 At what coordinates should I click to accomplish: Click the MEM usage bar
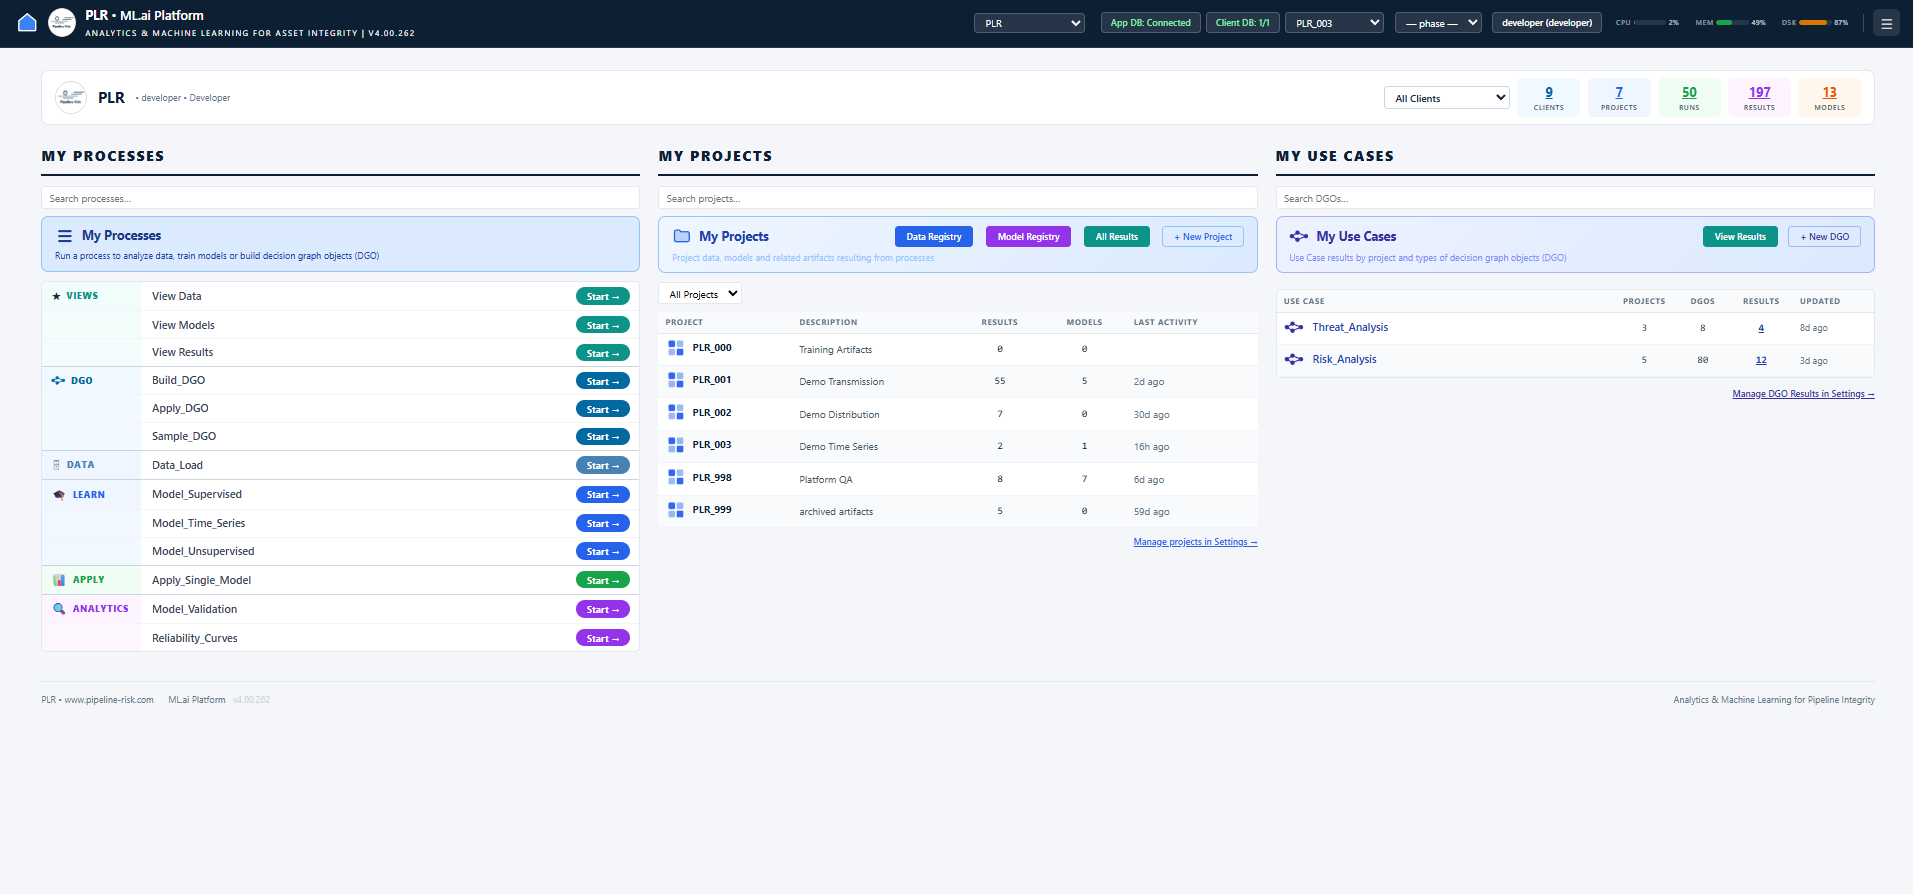tap(1732, 22)
